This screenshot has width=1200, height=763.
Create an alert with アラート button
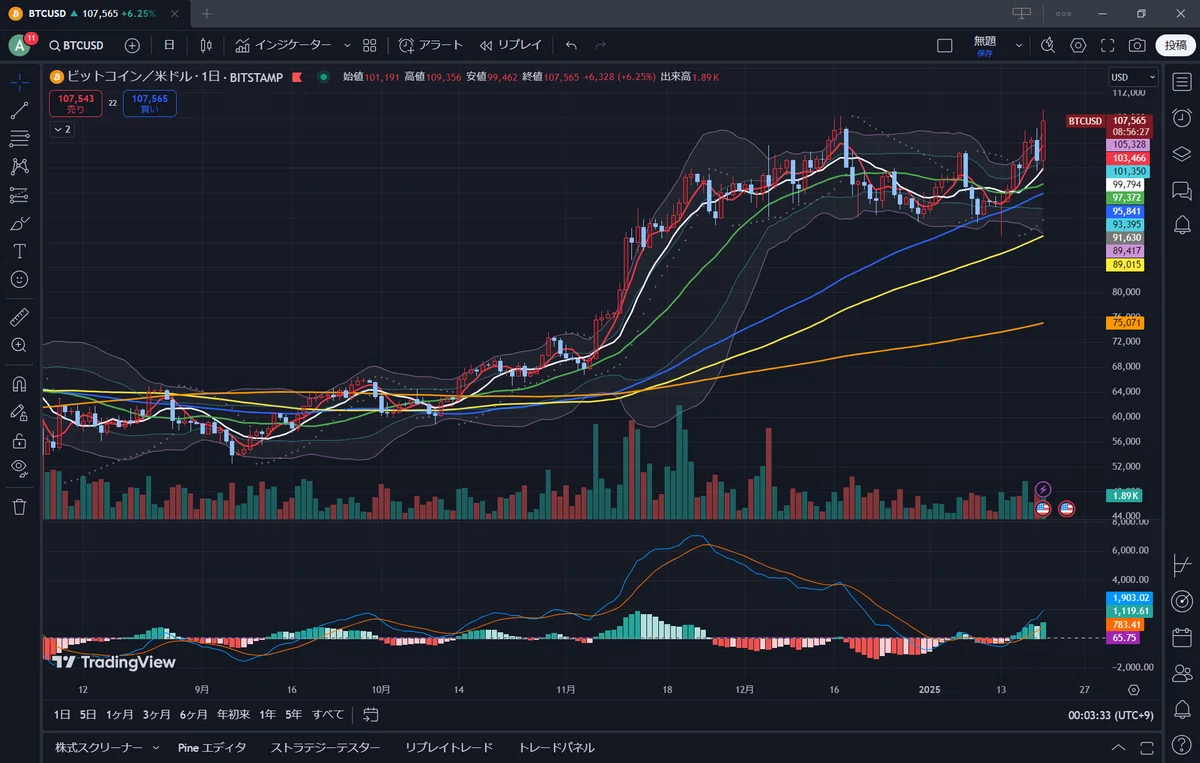tap(431, 45)
